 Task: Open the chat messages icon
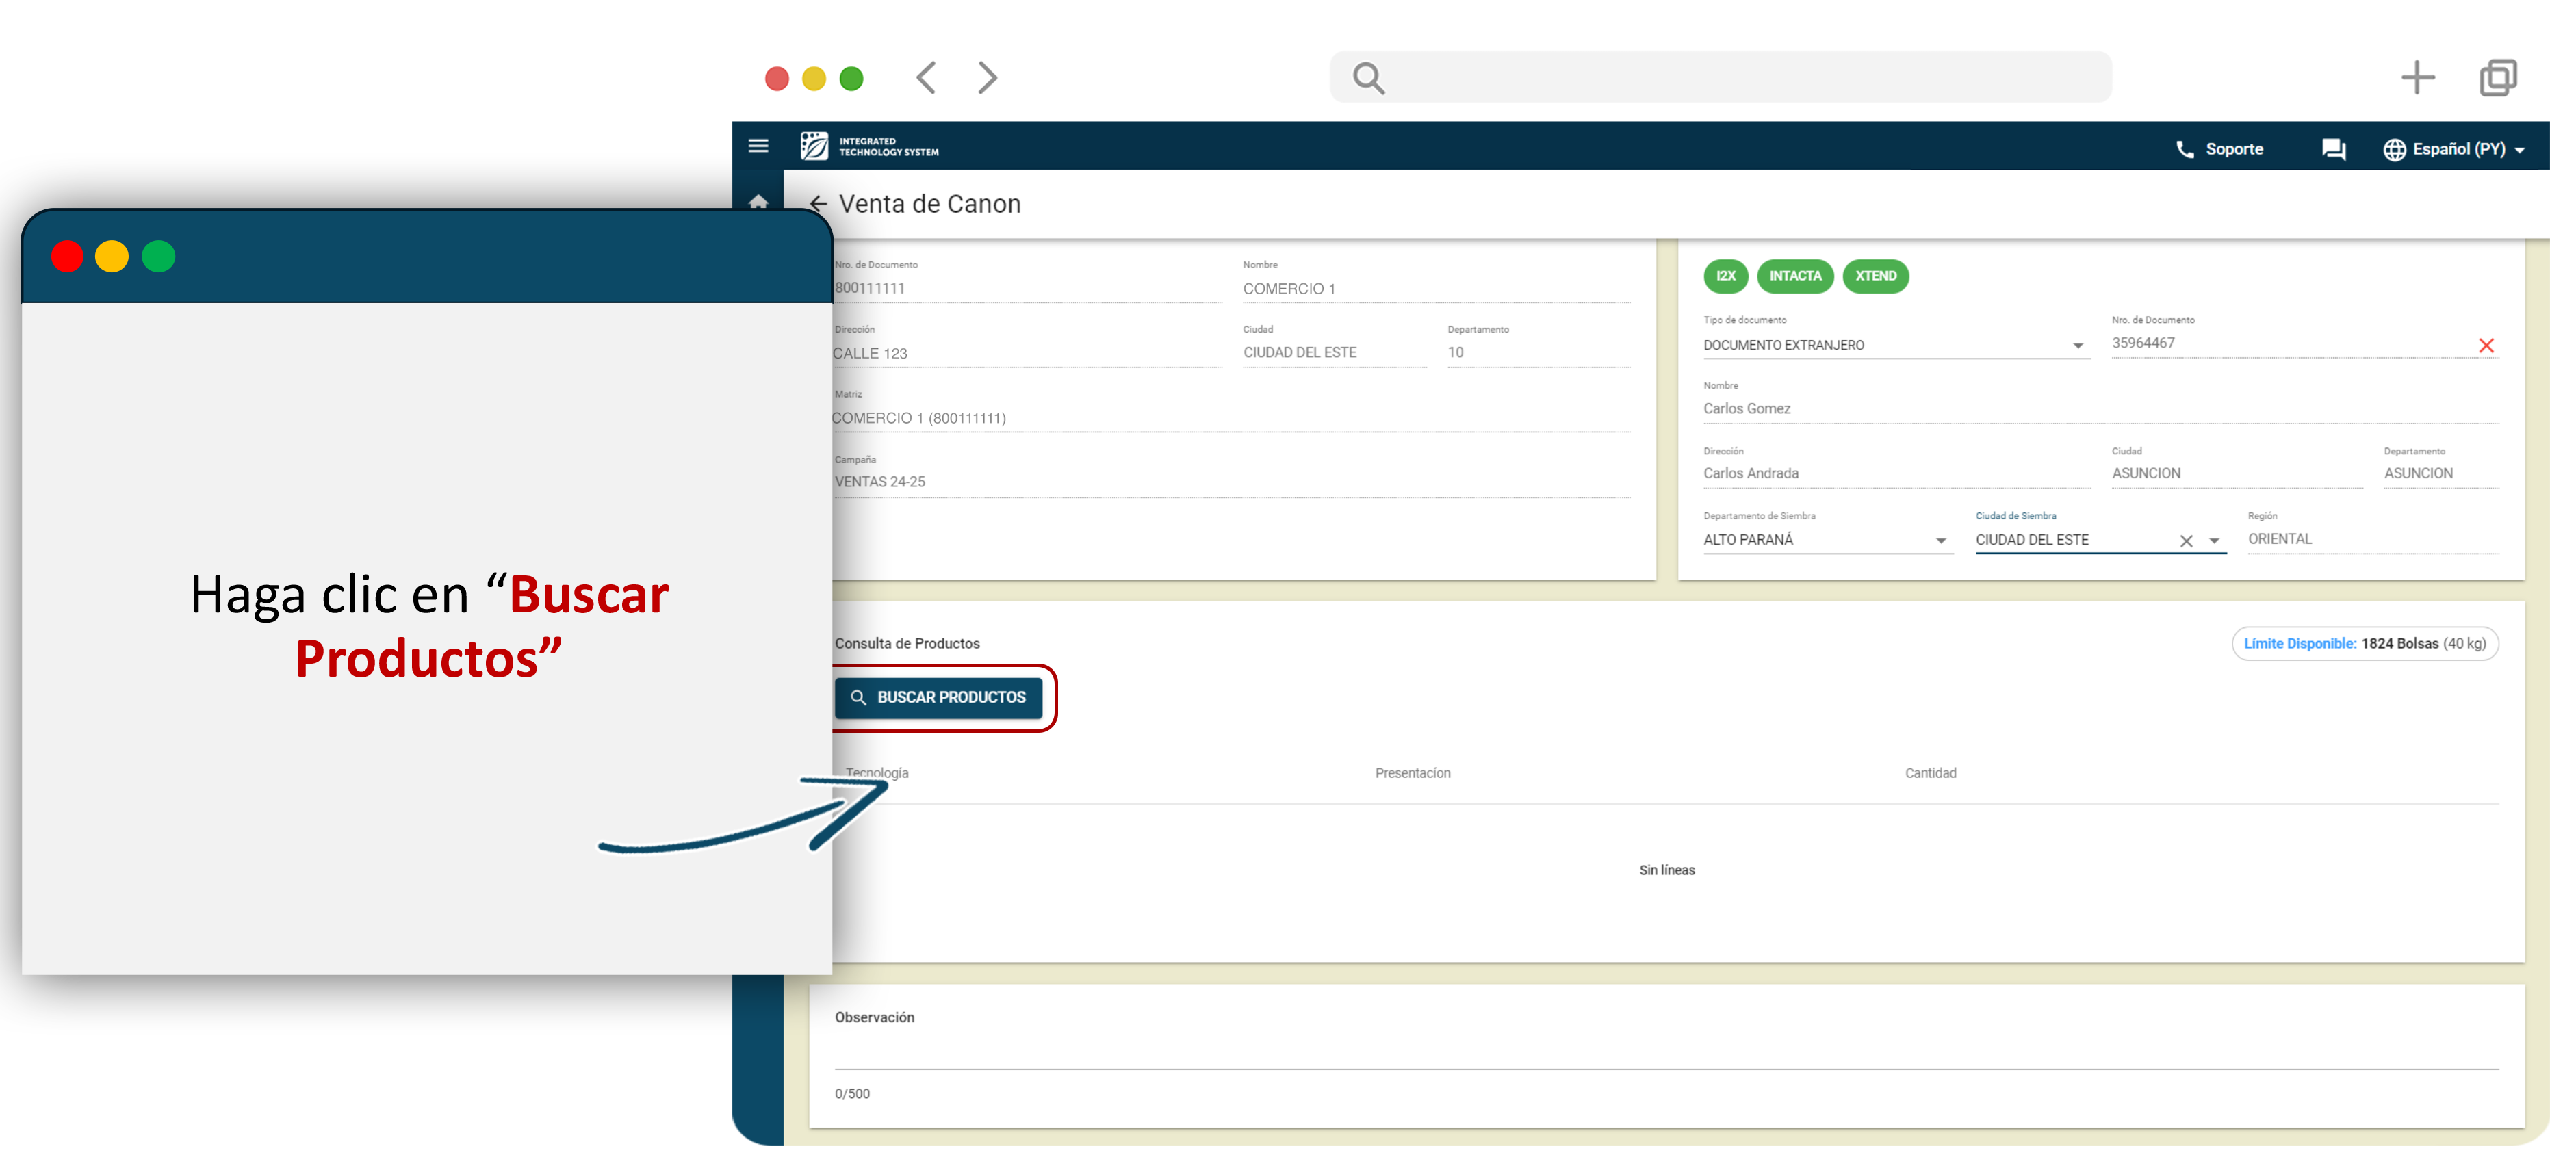2333,149
